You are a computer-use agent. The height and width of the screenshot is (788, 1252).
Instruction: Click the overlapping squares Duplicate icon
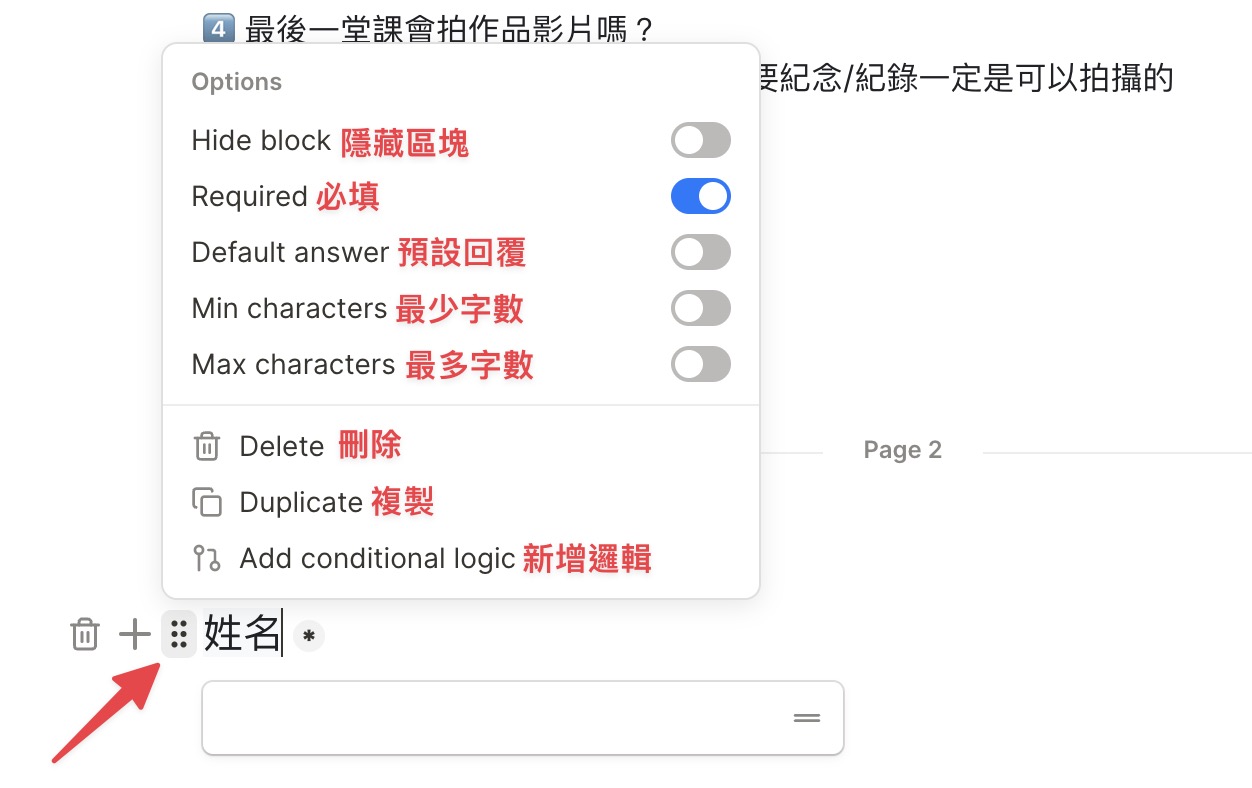[206, 502]
